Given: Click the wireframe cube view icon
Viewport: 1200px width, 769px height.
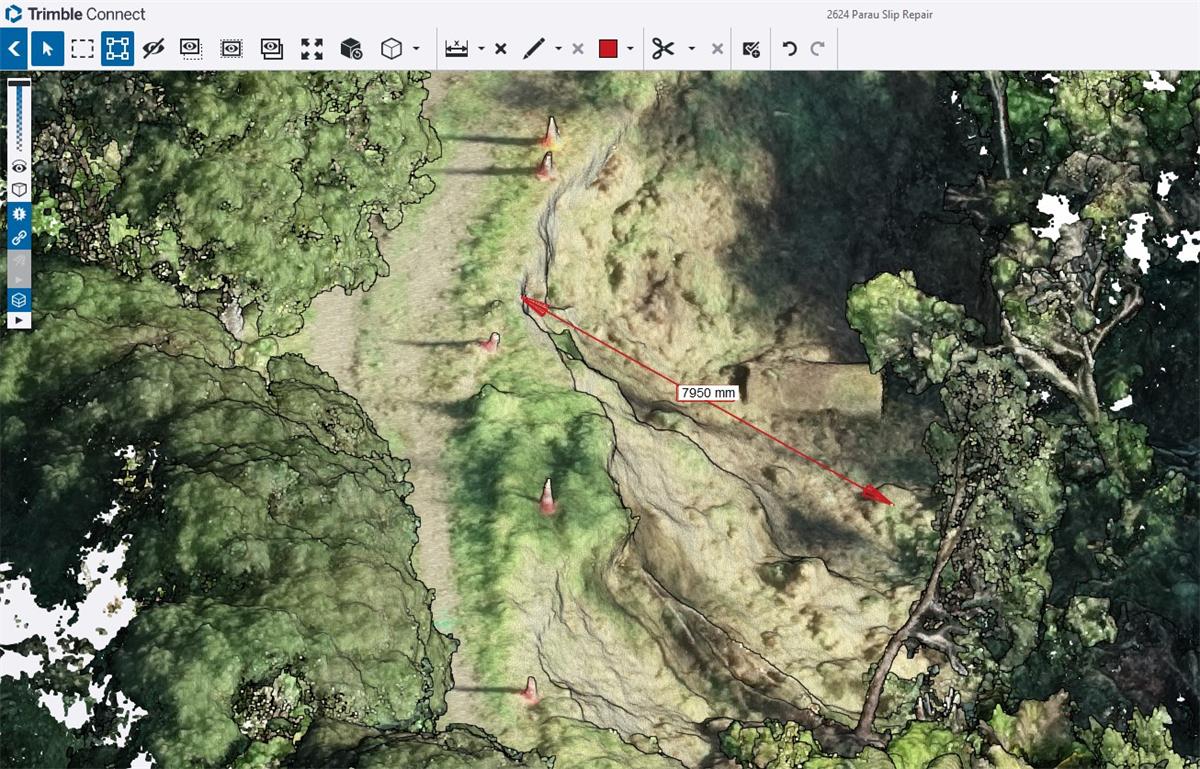Looking at the screenshot, I should click(392, 48).
